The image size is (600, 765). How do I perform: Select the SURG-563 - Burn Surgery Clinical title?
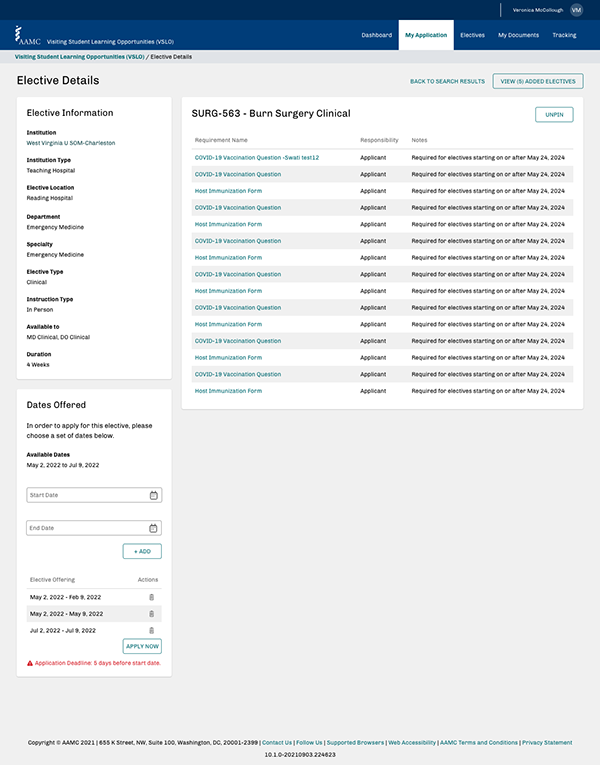click(x=271, y=114)
